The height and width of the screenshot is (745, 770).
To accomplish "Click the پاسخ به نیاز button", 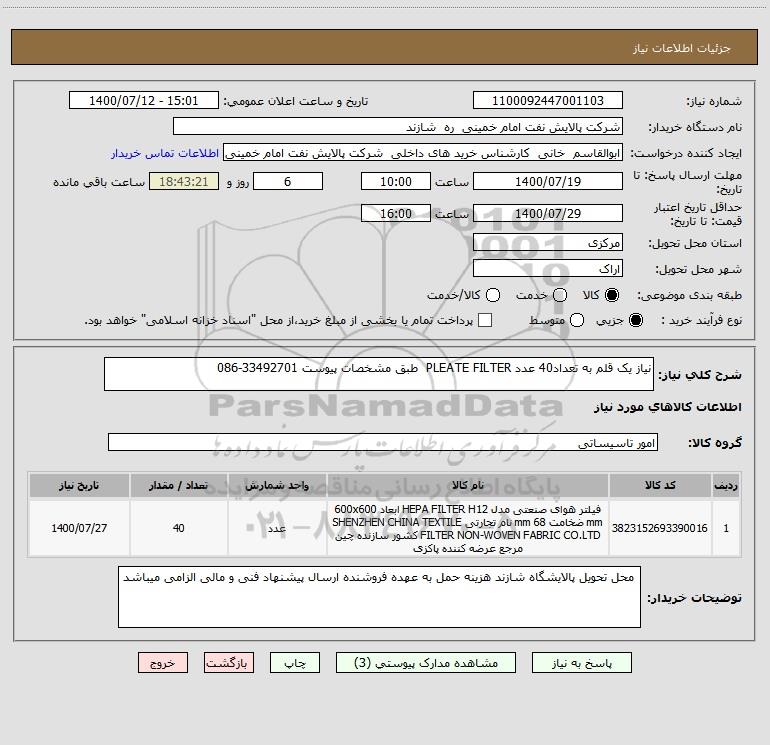I will tap(581, 662).
